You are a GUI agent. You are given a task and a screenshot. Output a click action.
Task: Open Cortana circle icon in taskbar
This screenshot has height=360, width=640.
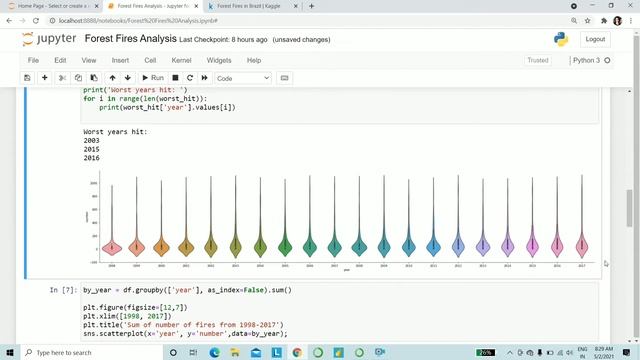click(x=173, y=352)
